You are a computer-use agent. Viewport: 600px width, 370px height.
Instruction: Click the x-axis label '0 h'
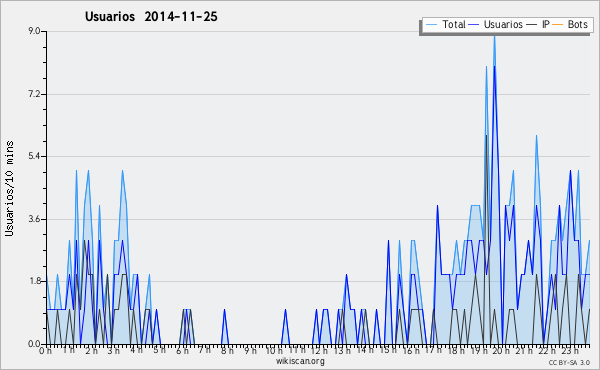46,350
